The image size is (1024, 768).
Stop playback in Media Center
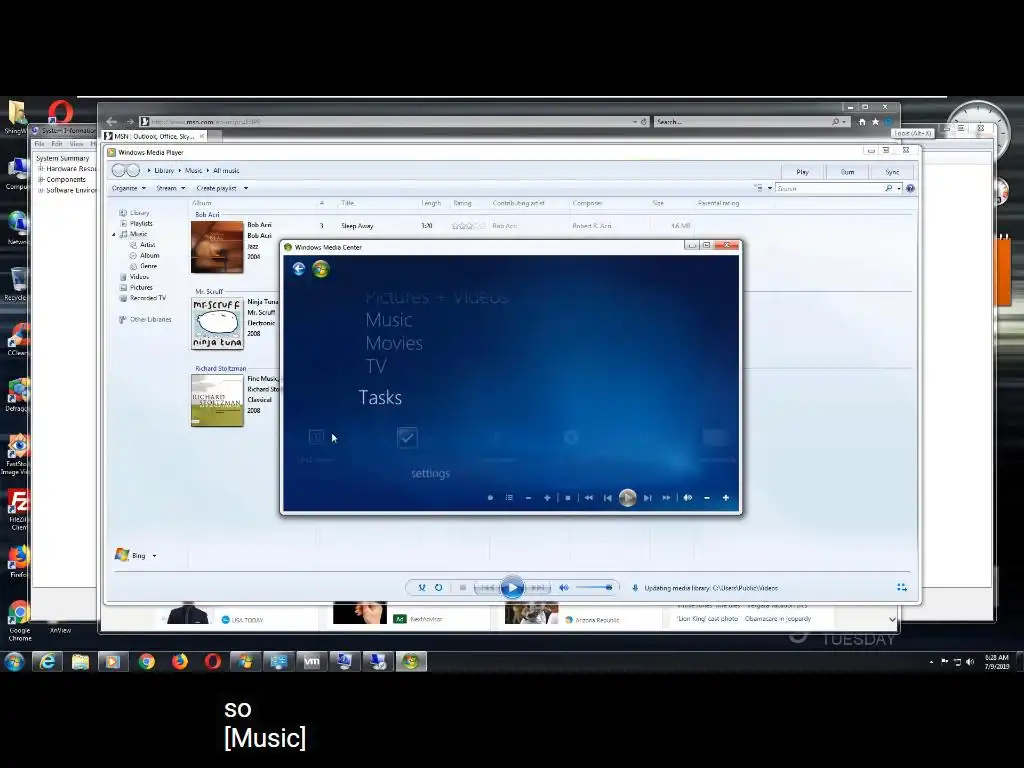pyautogui.click(x=568, y=498)
